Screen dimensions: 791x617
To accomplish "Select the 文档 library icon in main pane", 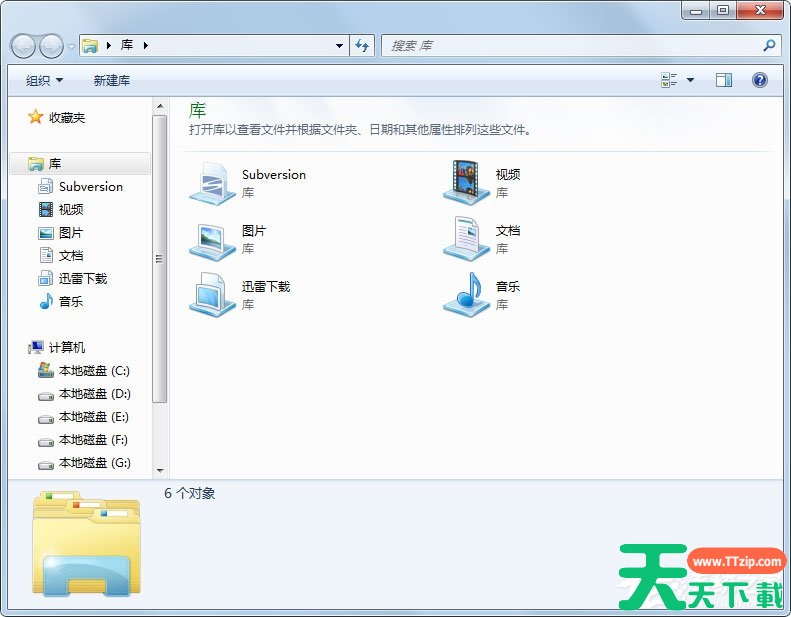I will pyautogui.click(x=466, y=239).
